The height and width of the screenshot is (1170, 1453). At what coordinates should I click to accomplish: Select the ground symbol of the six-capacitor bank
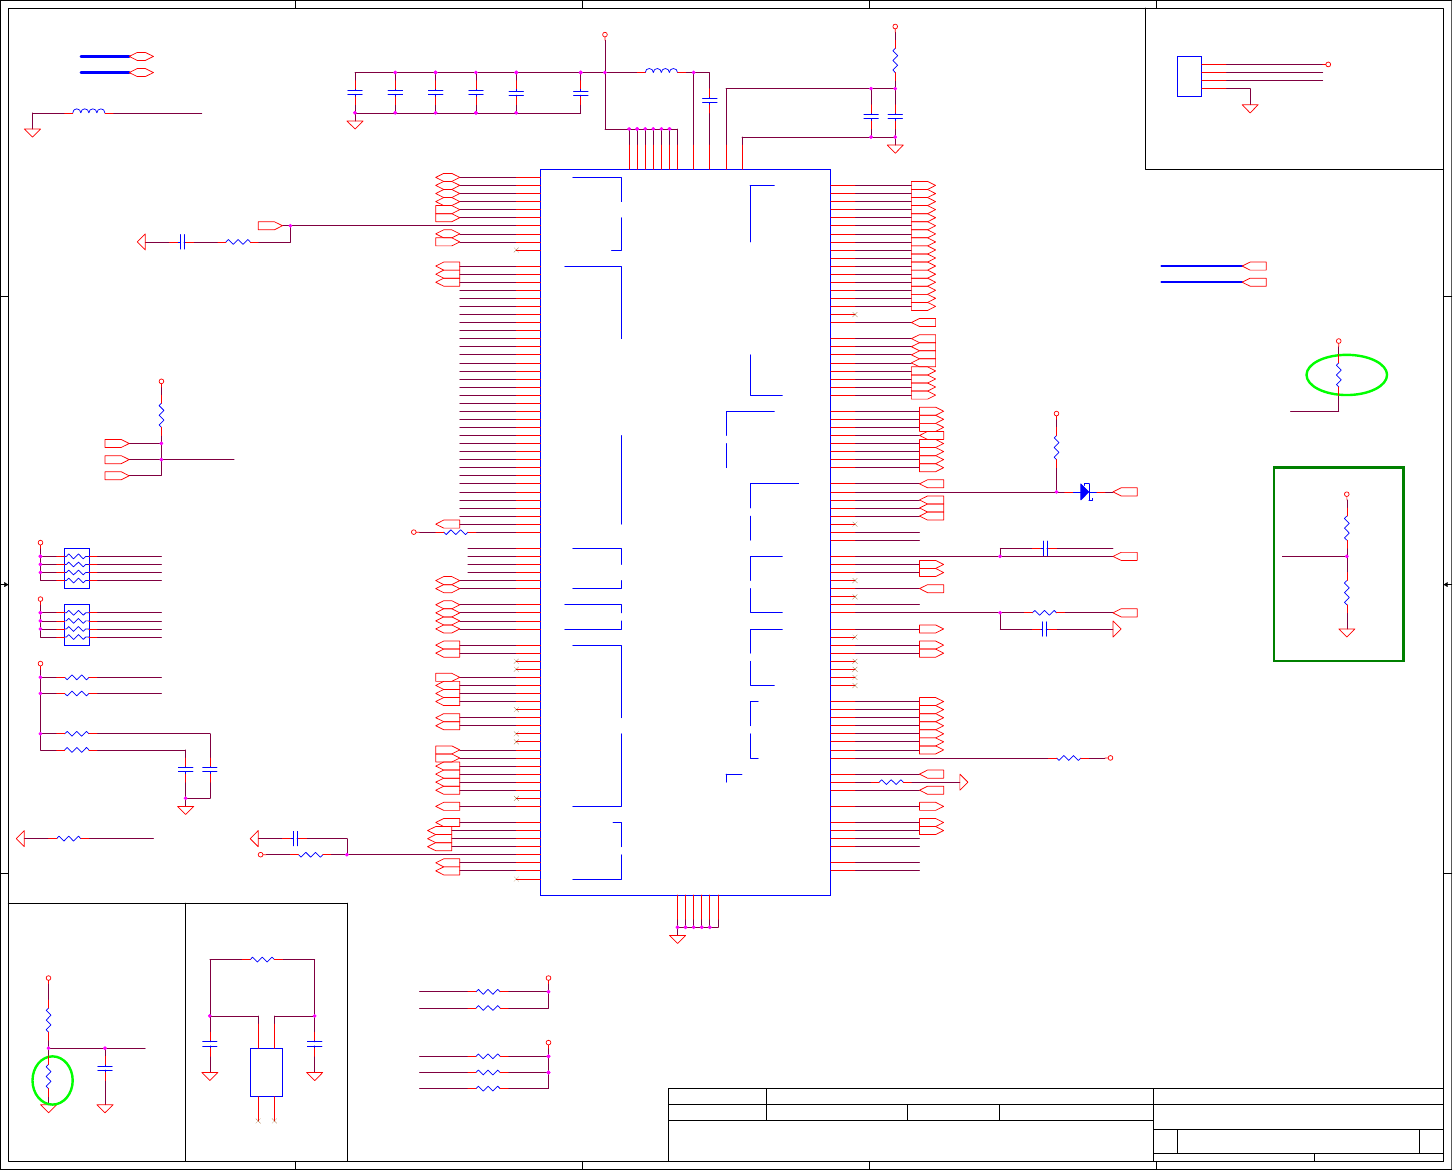[x=354, y=124]
